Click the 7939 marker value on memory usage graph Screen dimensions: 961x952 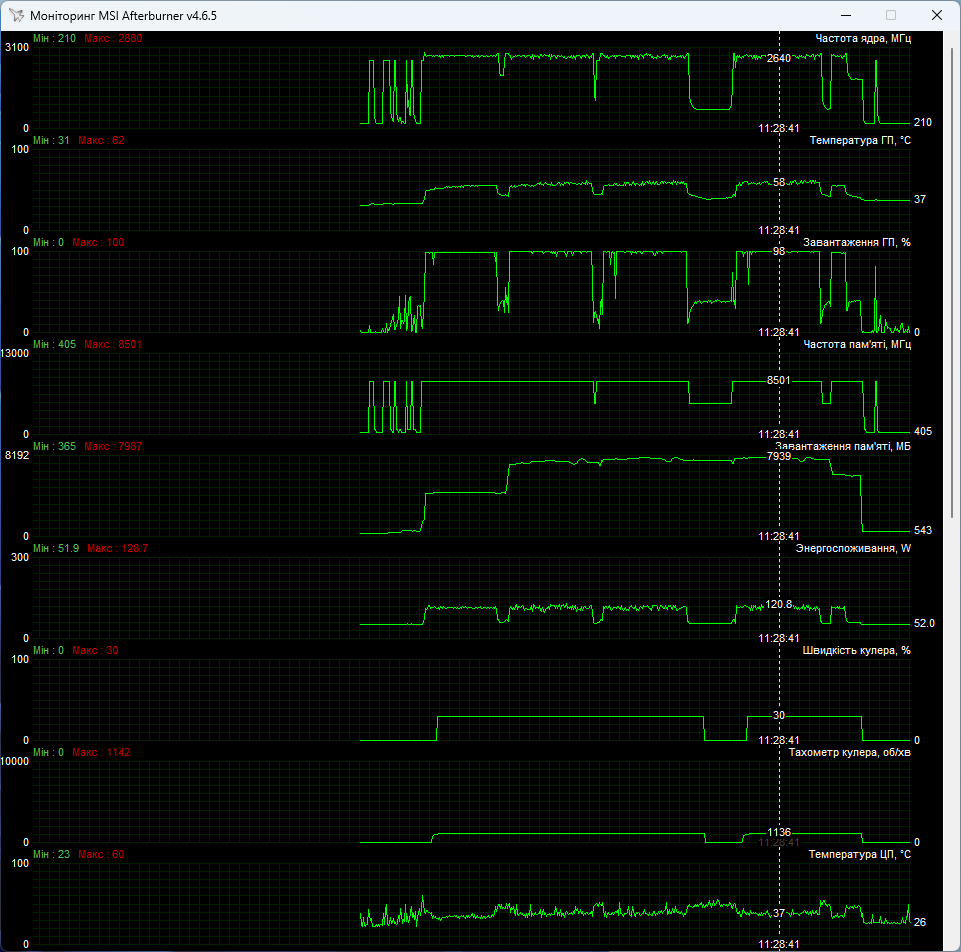pyautogui.click(x=778, y=456)
